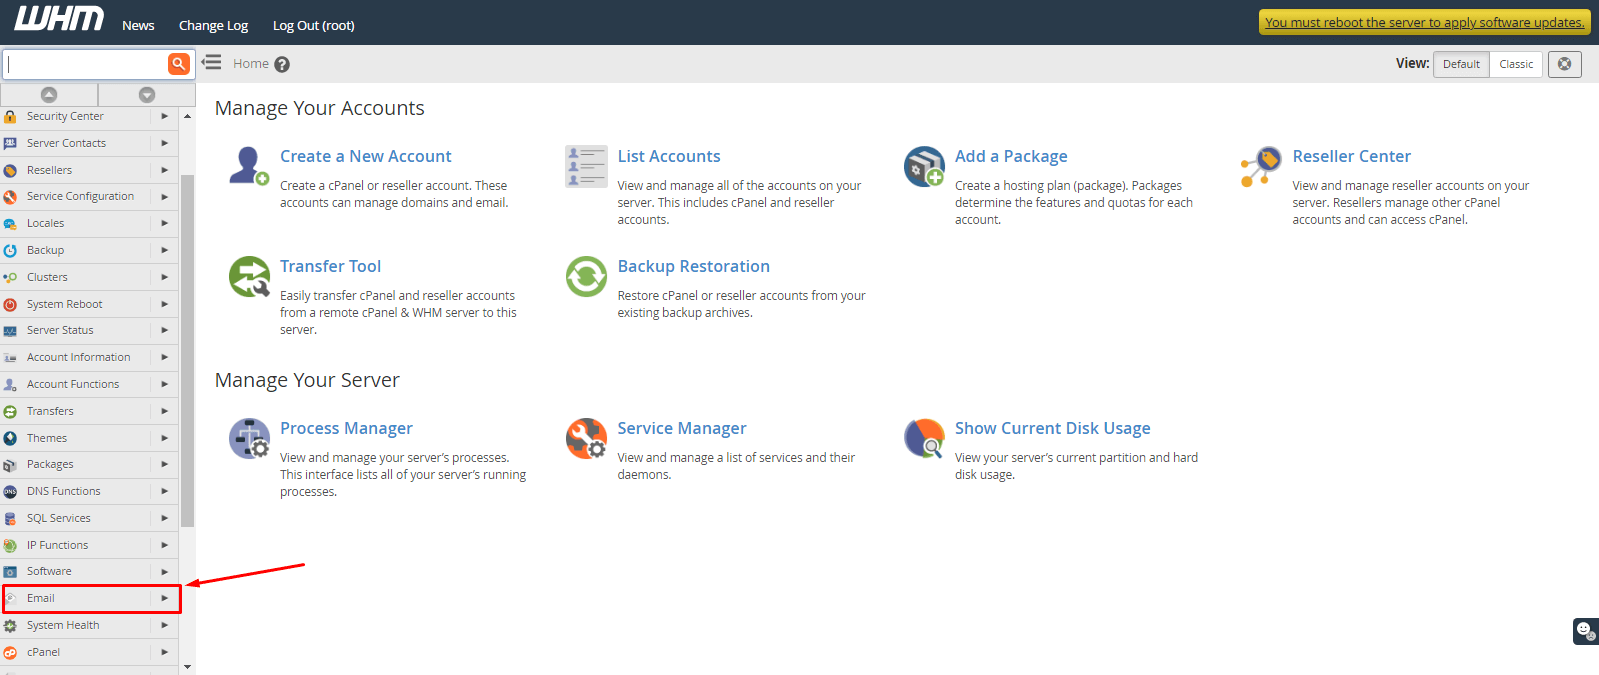1599x675 pixels.
Task: Open the Process Manager link
Action: (x=346, y=428)
